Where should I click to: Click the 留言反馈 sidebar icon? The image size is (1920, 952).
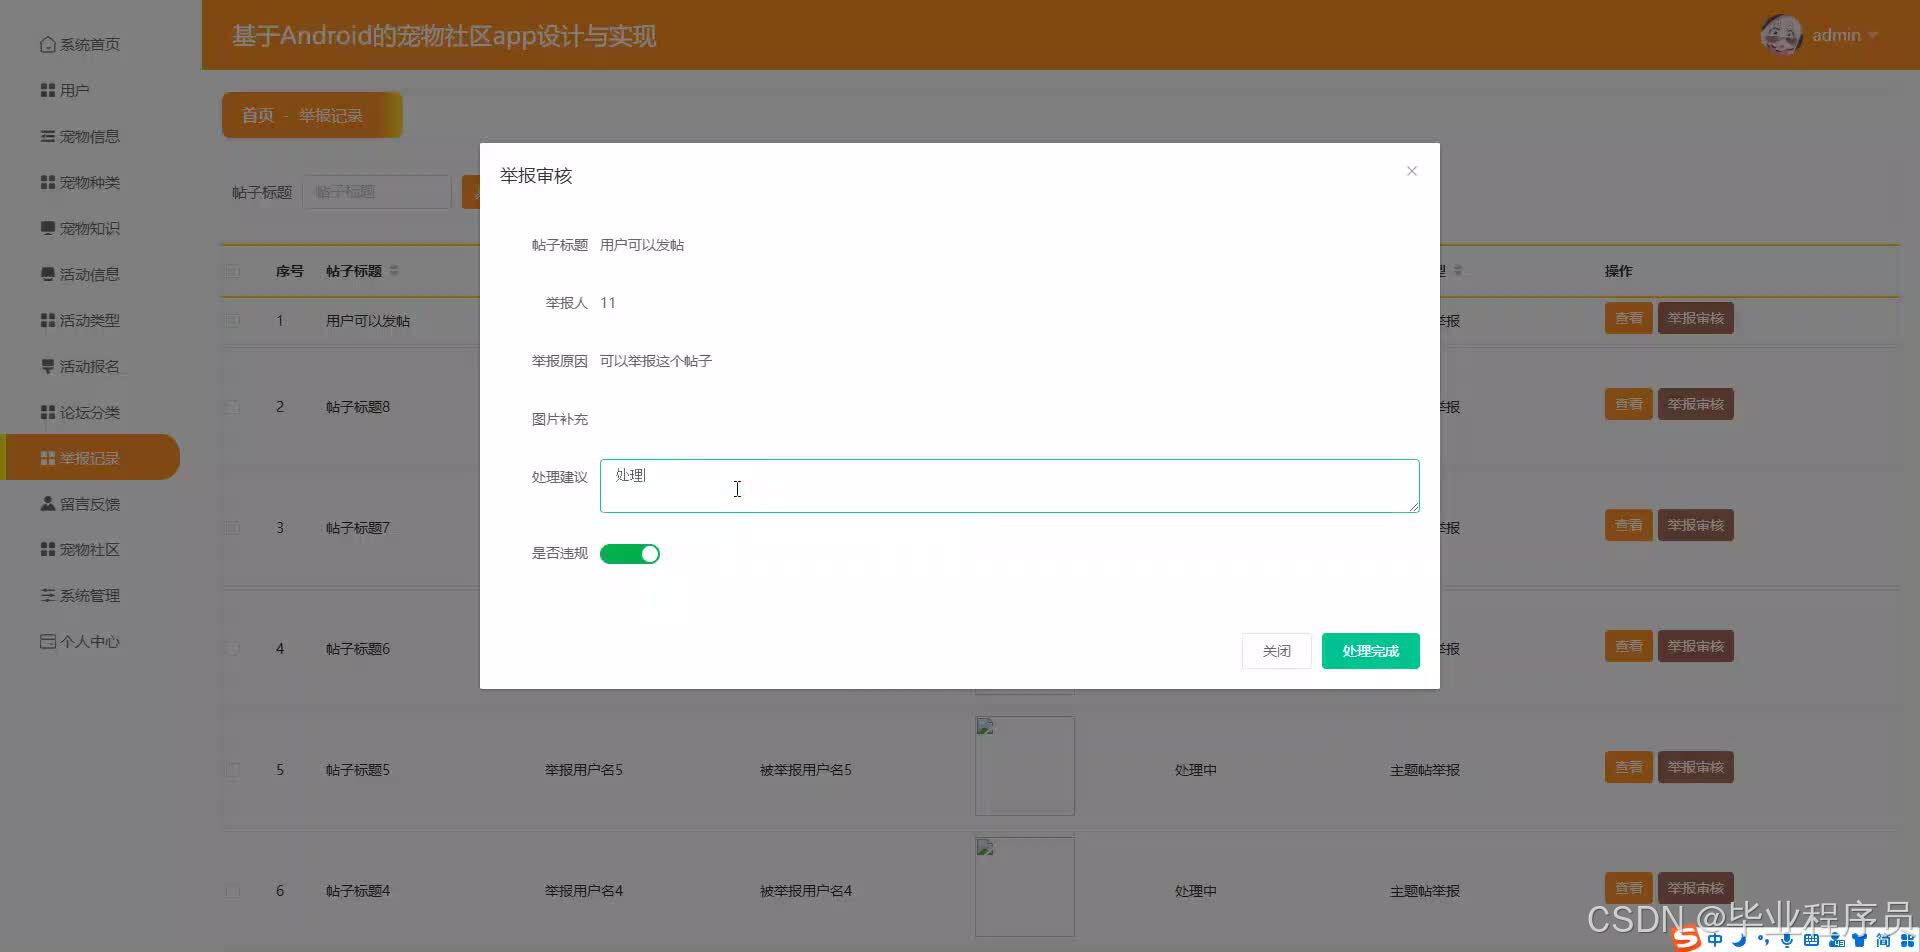[47, 503]
